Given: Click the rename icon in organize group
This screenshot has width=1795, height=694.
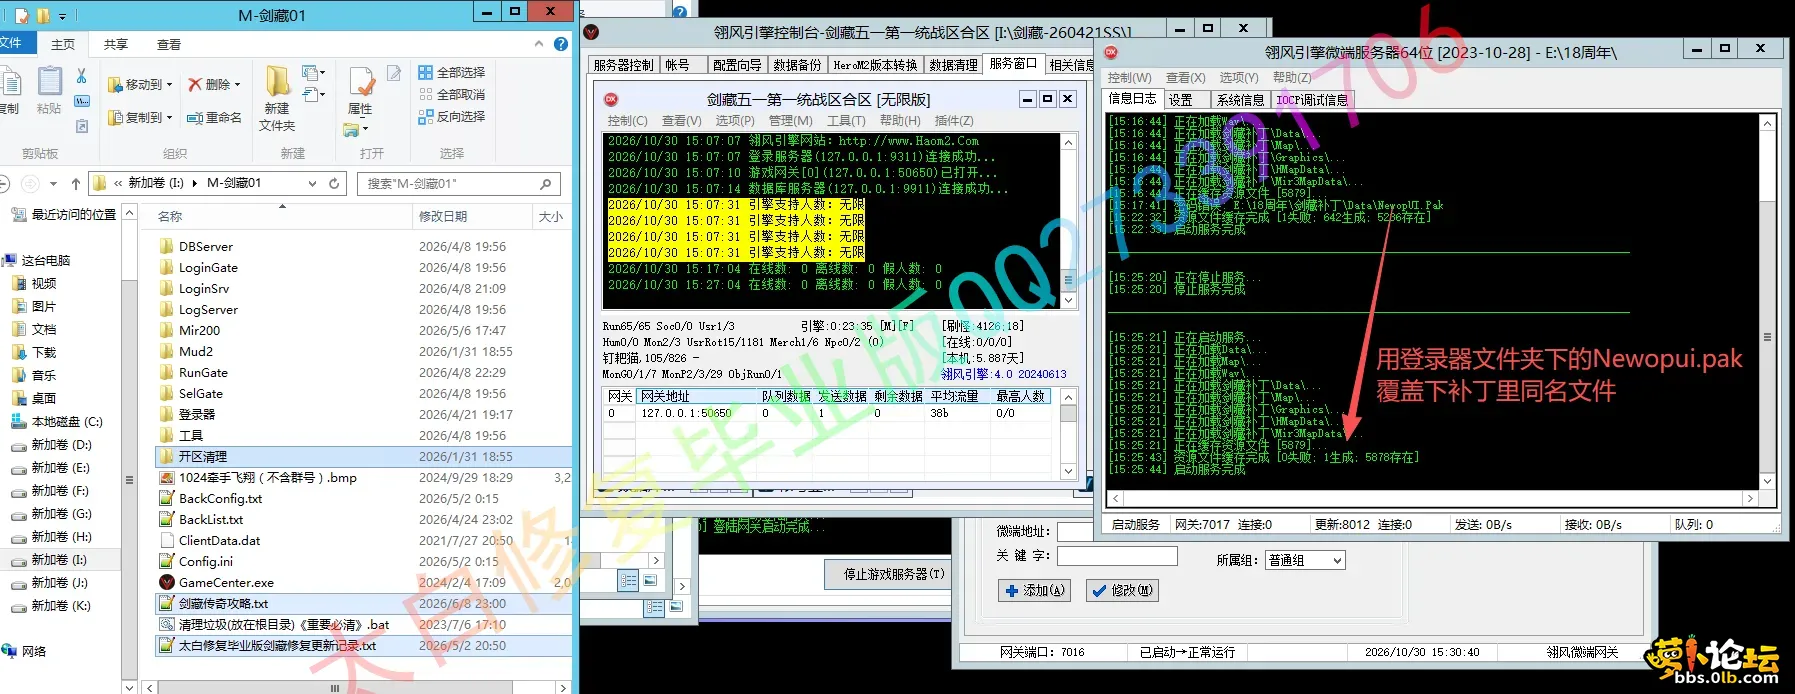Looking at the screenshot, I should tap(195, 117).
